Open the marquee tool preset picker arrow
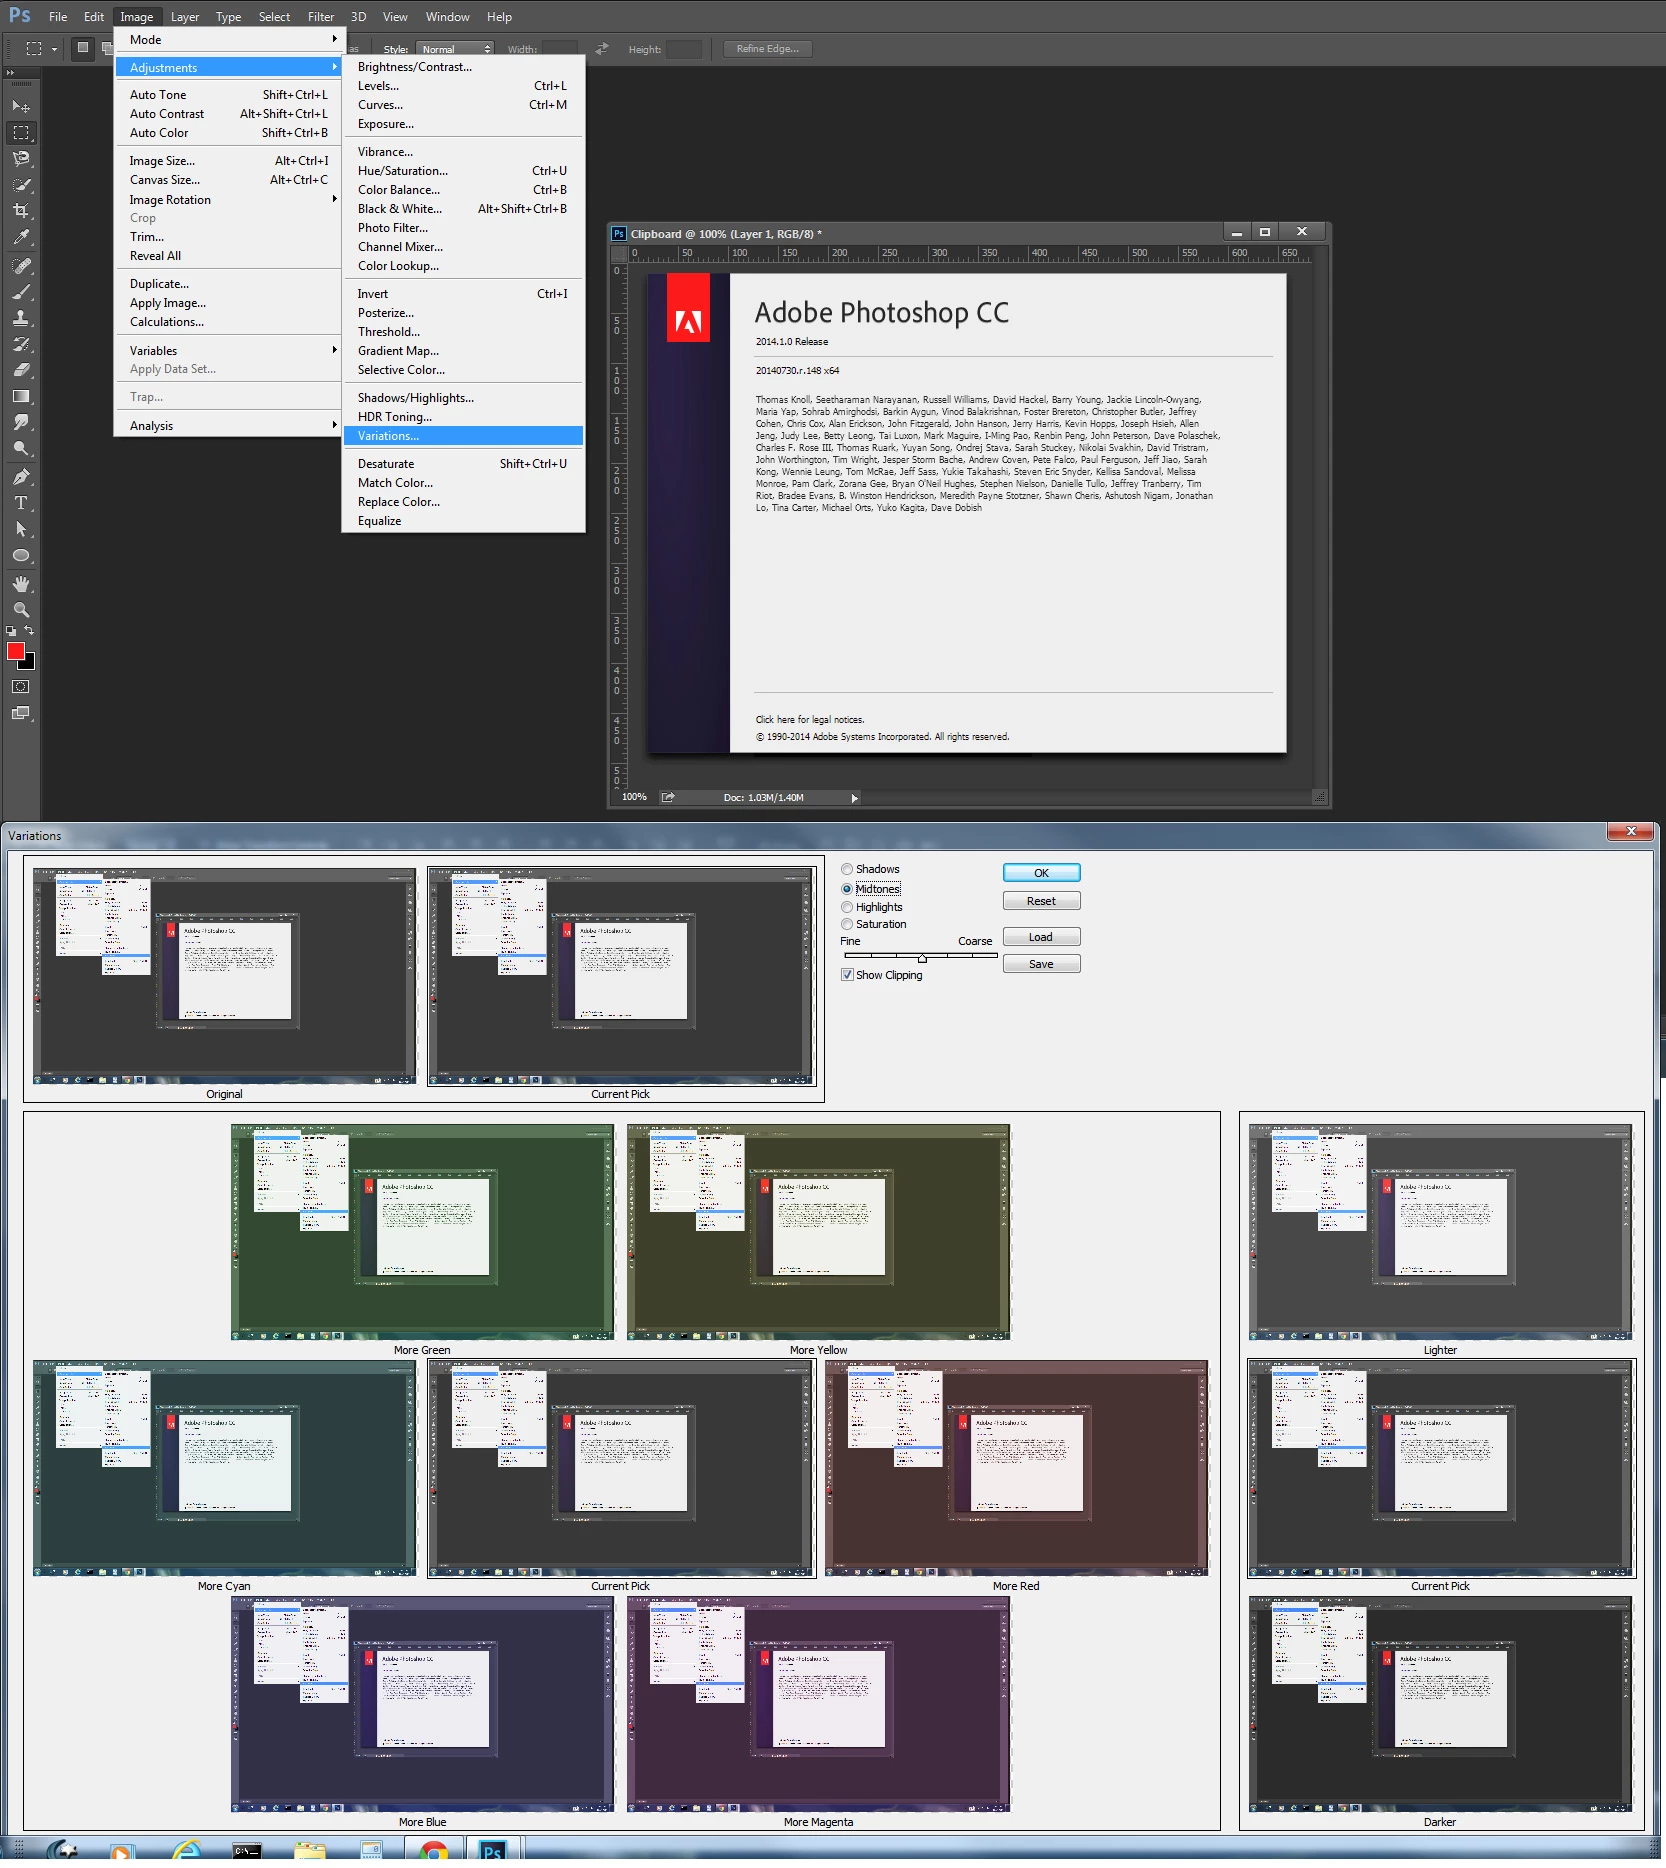The image size is (1666, 1868). tap(54, 48)
